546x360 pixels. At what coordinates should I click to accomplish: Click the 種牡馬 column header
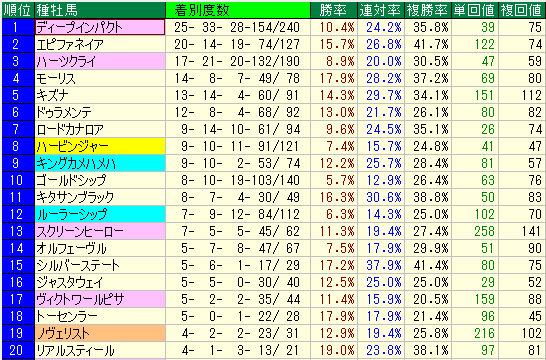tap(100, 10)
